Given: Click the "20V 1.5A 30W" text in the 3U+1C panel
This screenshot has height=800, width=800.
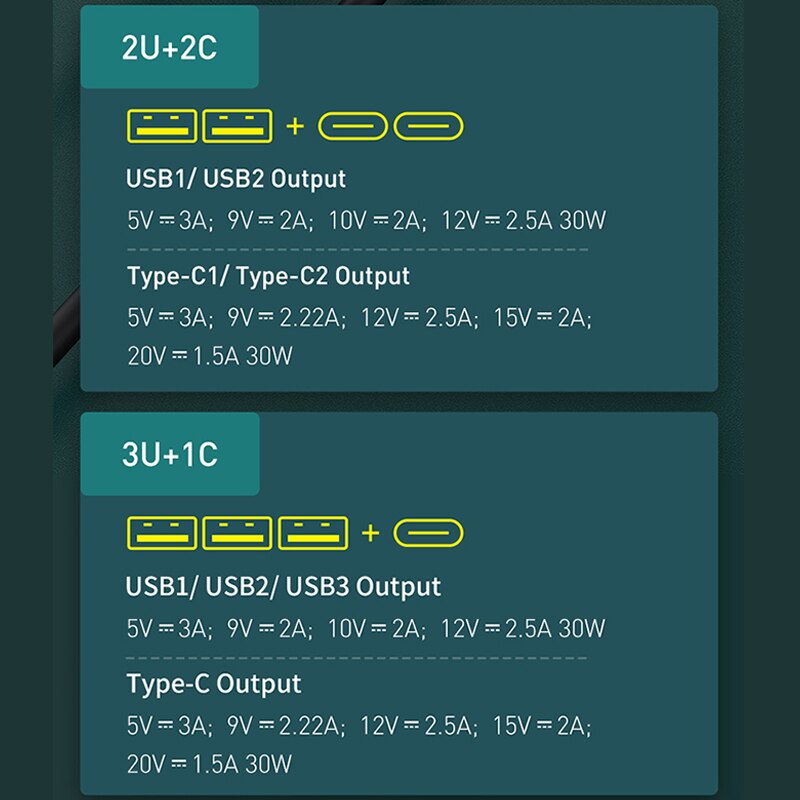Looking at the screenshot, I should (210, 765).
